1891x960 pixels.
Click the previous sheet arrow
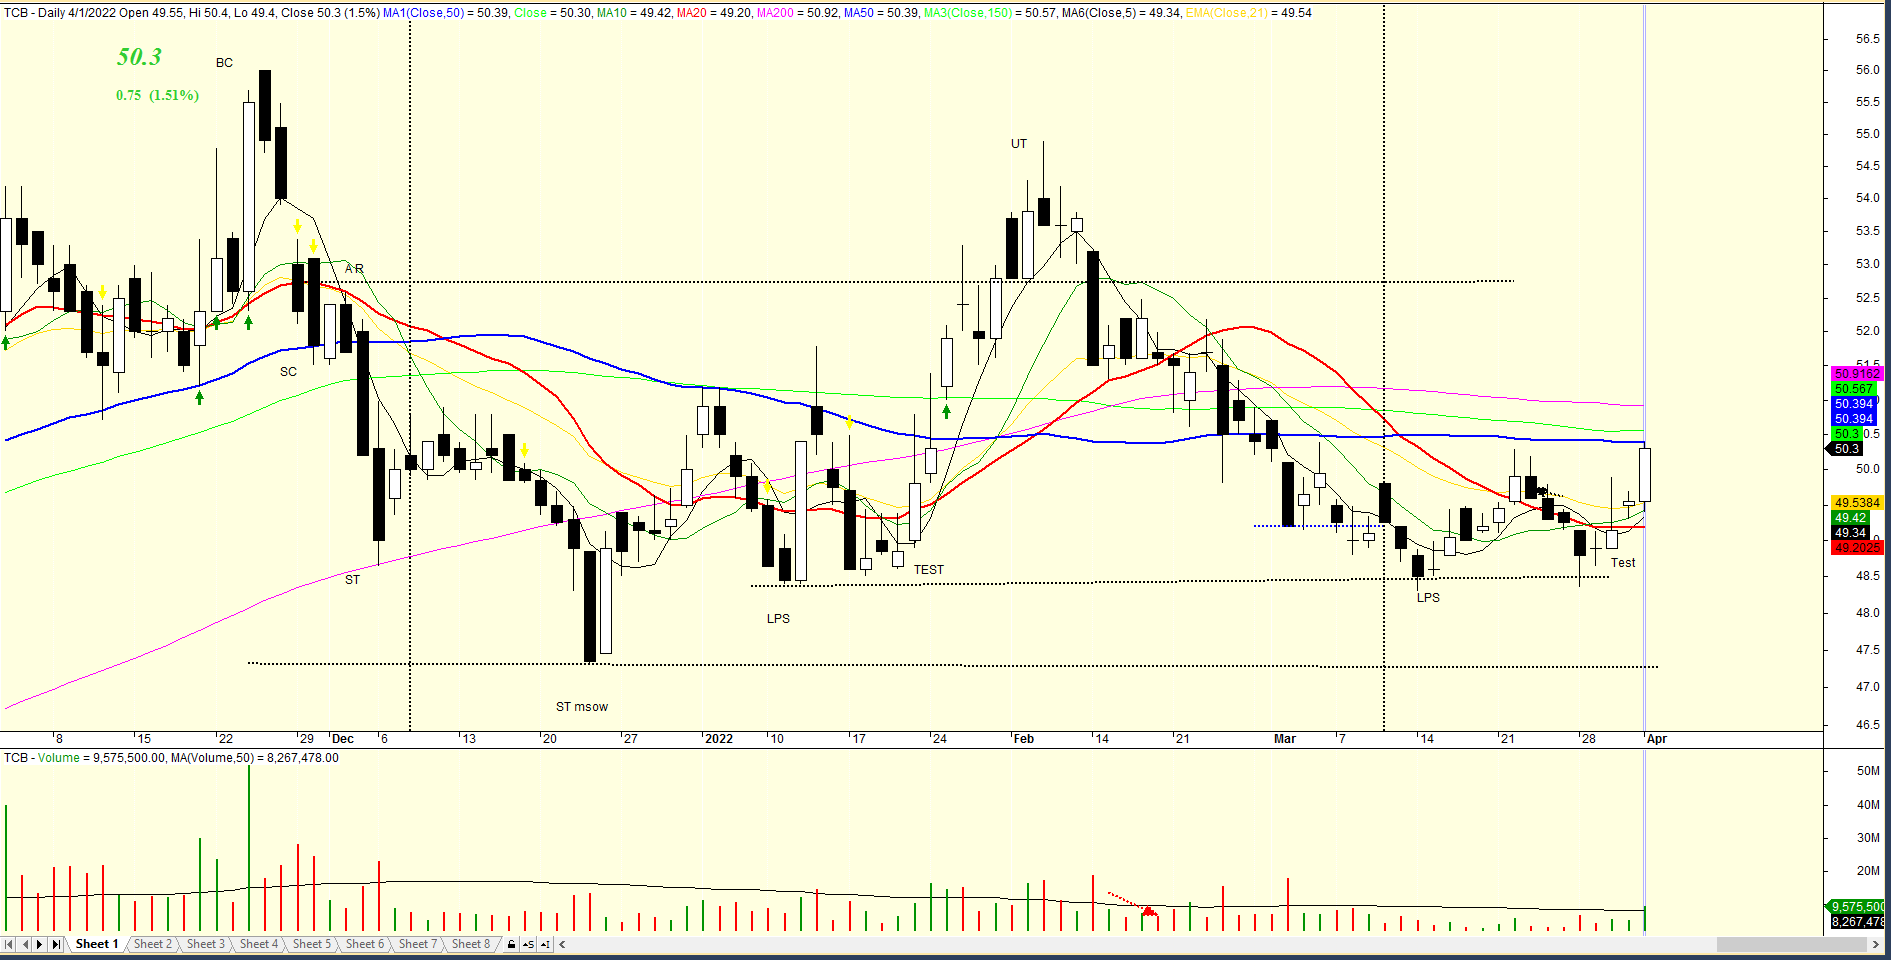click(25, 944)
